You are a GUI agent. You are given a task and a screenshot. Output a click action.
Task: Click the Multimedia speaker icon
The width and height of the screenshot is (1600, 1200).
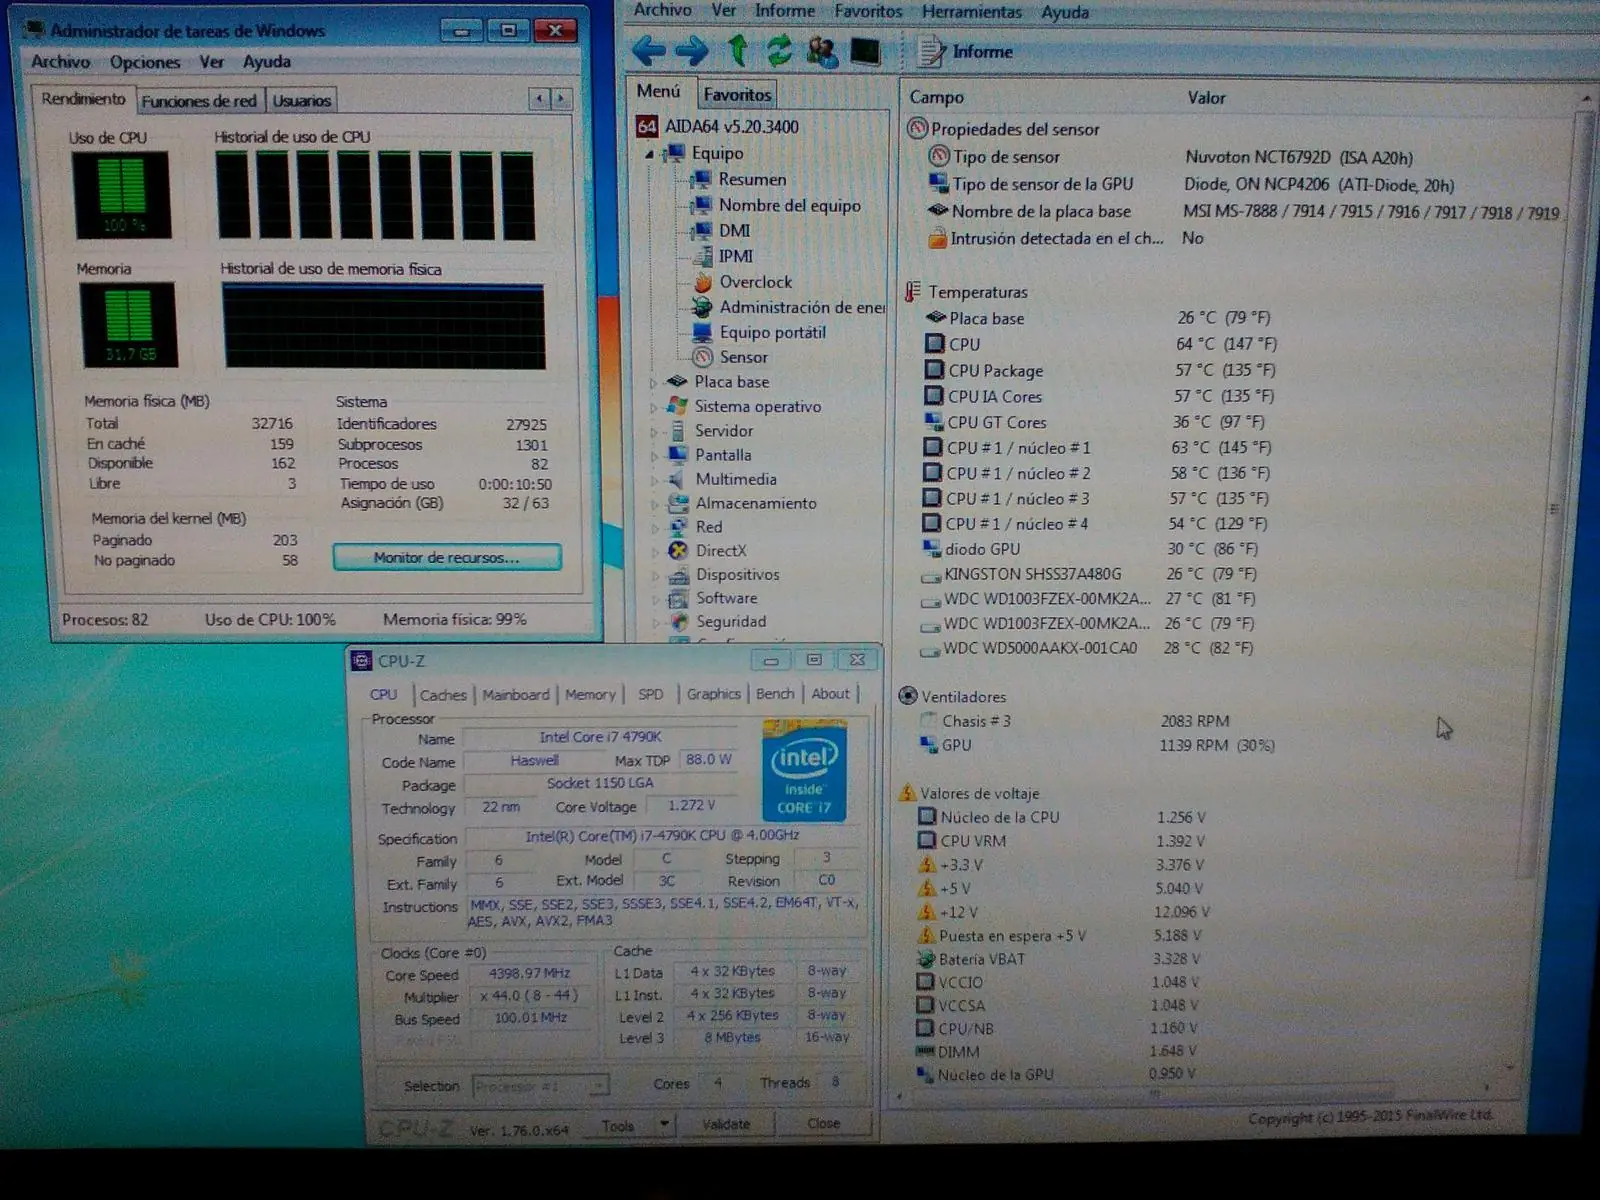pos(678,479)
